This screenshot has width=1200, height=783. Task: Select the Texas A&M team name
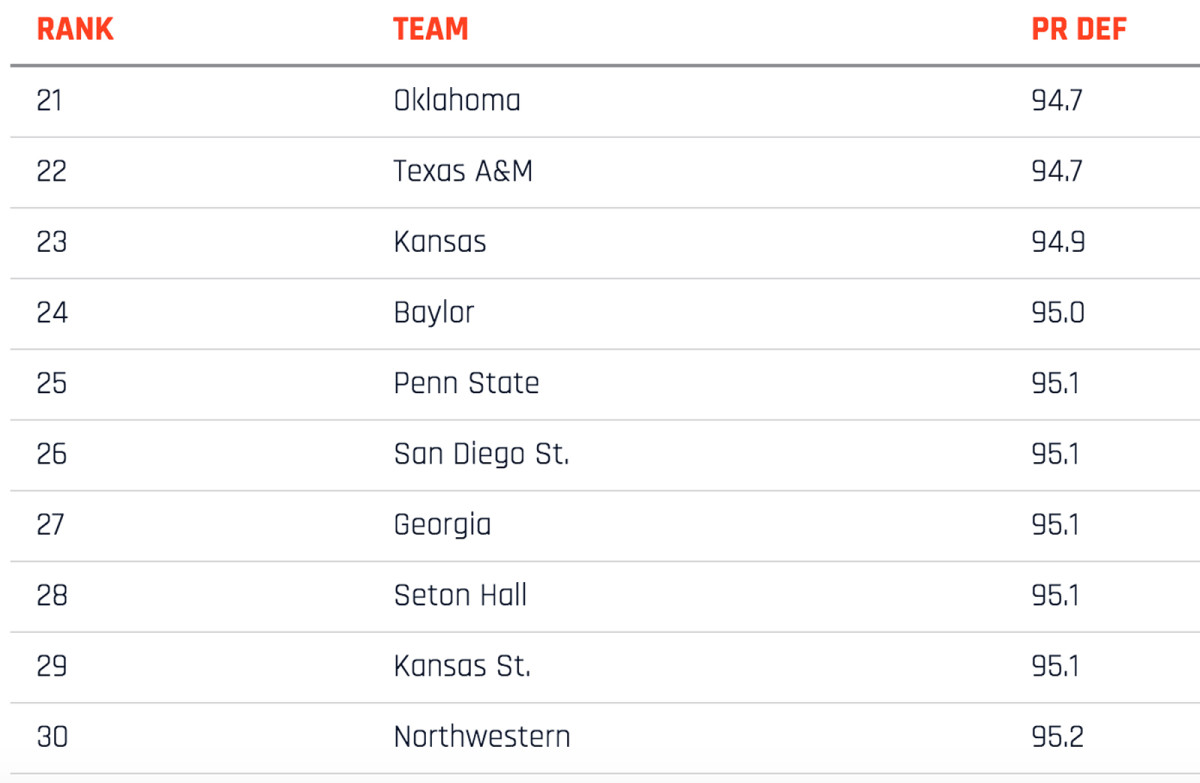[463, 171]
